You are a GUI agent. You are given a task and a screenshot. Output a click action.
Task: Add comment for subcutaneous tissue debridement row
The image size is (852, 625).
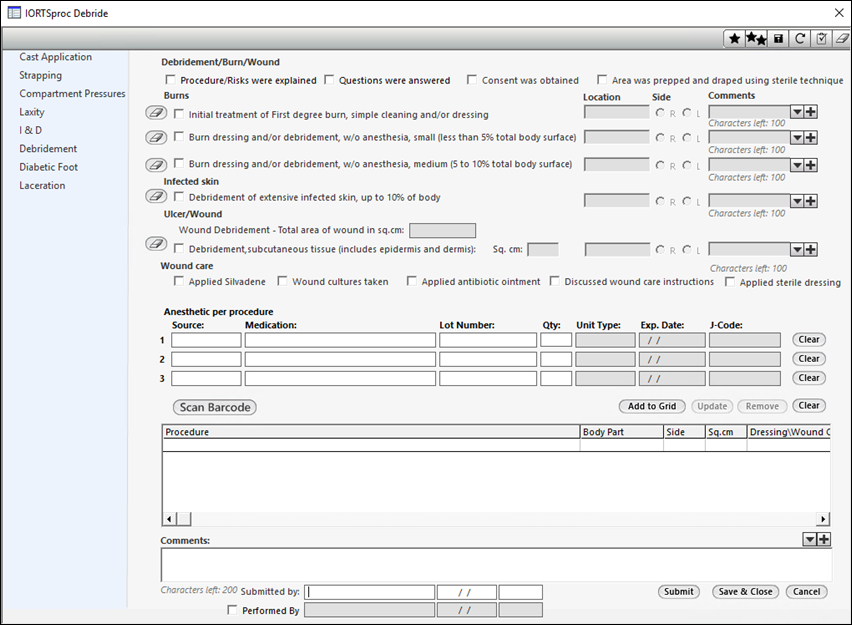tap(811, 249)
